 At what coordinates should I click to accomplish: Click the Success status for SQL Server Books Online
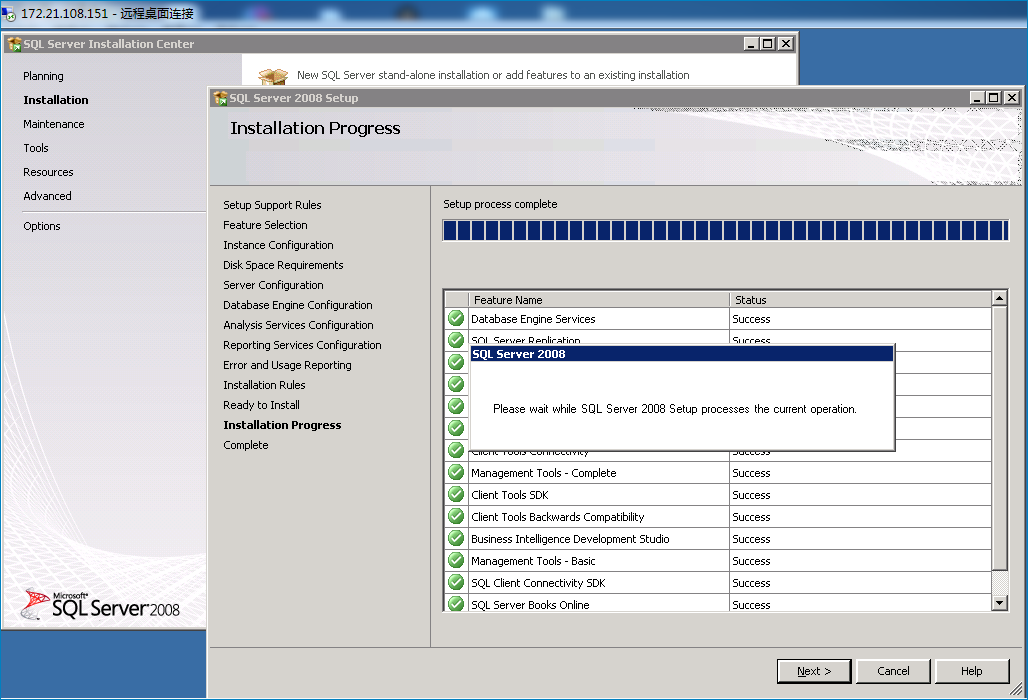tap(751, 605)
